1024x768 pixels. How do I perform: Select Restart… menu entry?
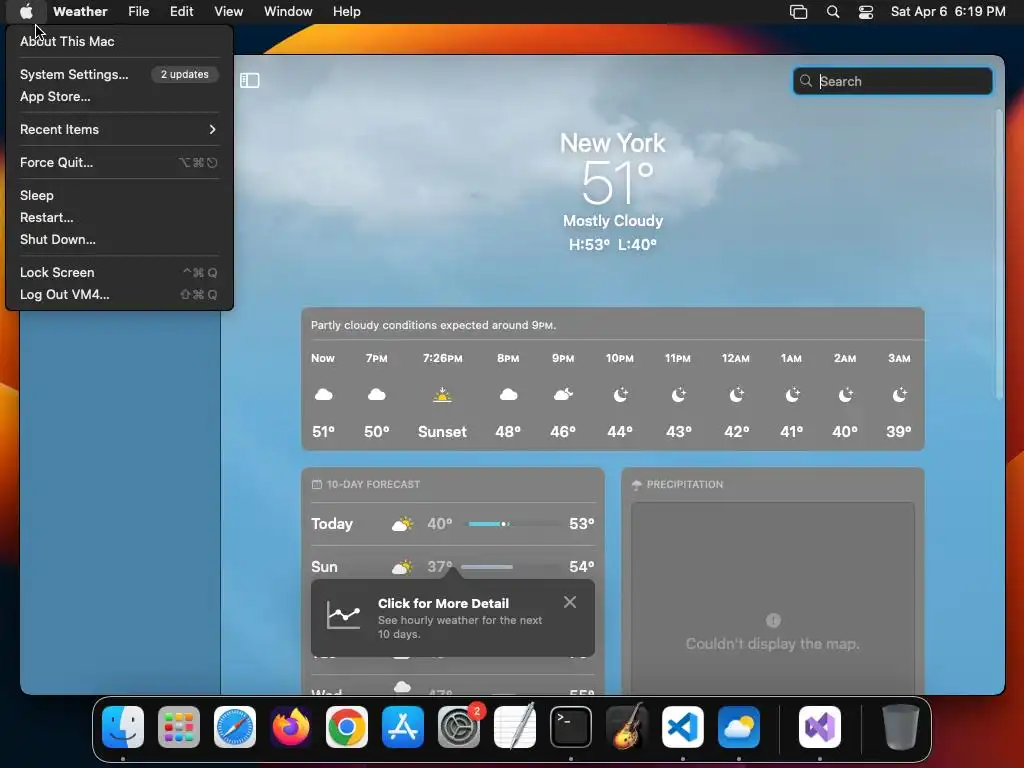(x=120, y=217)
